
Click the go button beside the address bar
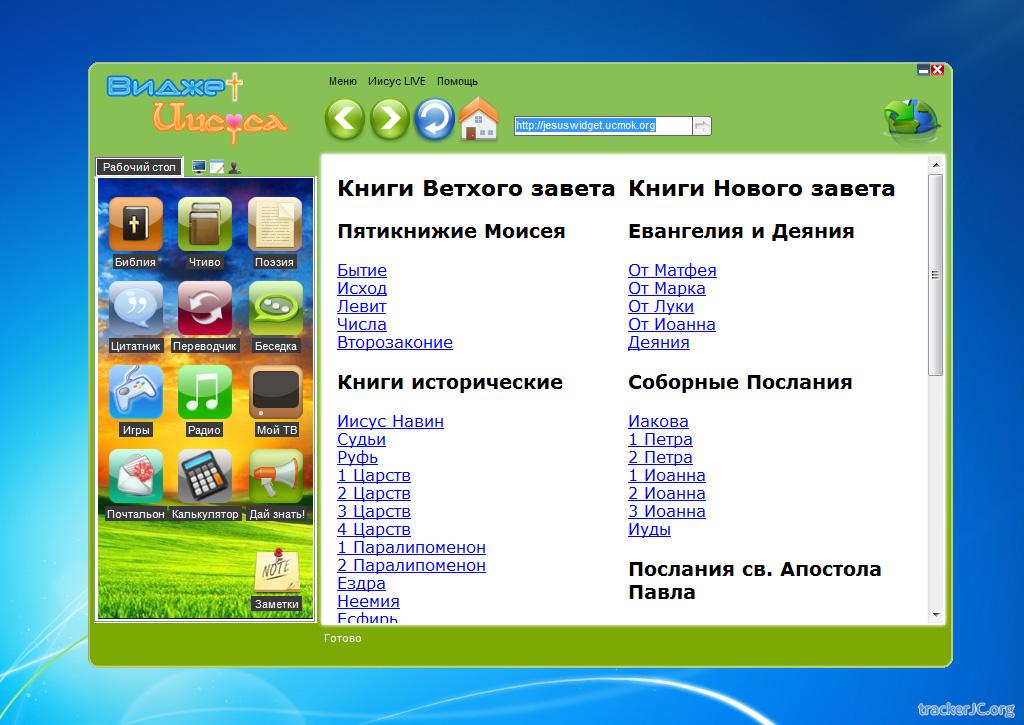coord(701,126)
